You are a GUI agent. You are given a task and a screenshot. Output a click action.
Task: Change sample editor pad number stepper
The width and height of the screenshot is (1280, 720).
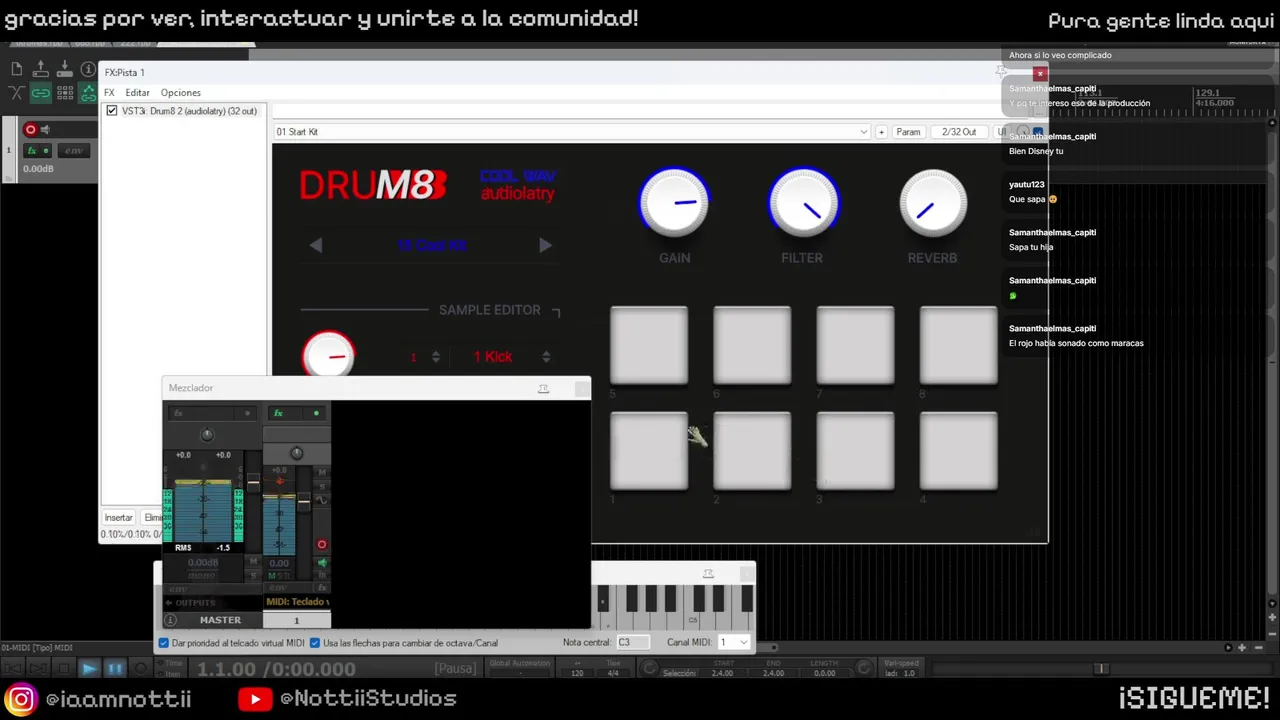point(435,357)
